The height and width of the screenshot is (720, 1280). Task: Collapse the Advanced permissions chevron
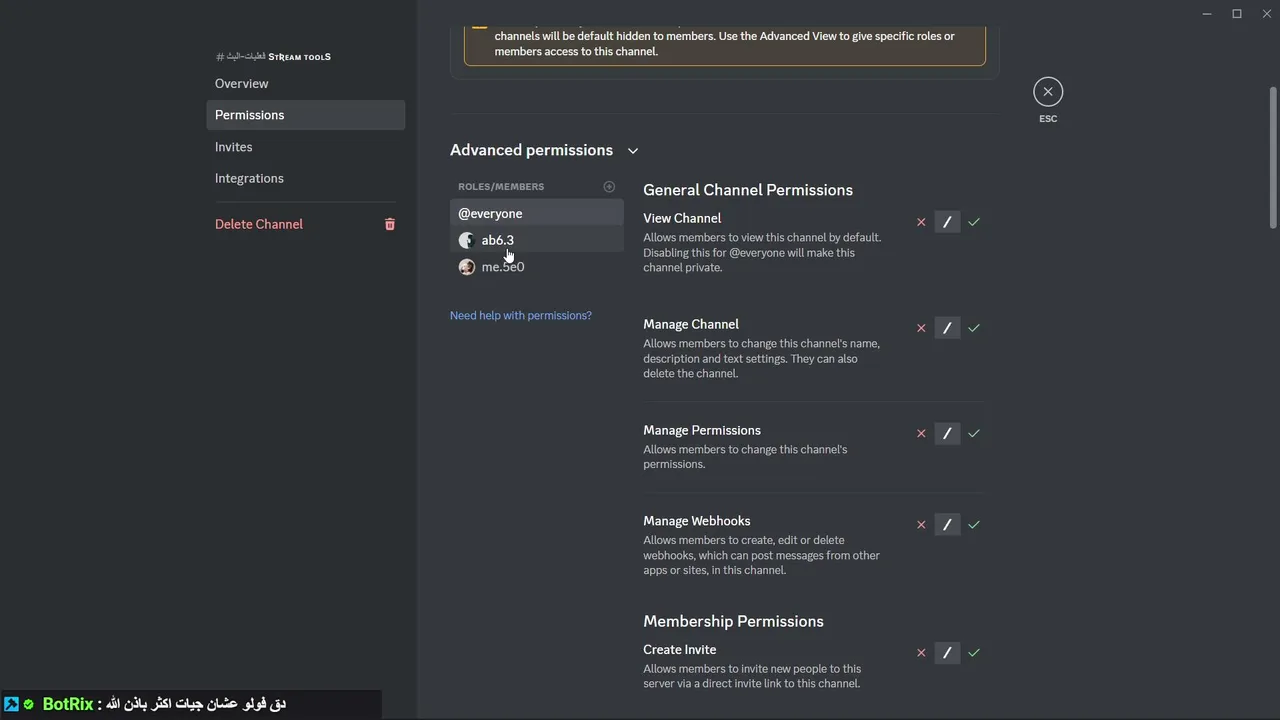click(633, 151)
